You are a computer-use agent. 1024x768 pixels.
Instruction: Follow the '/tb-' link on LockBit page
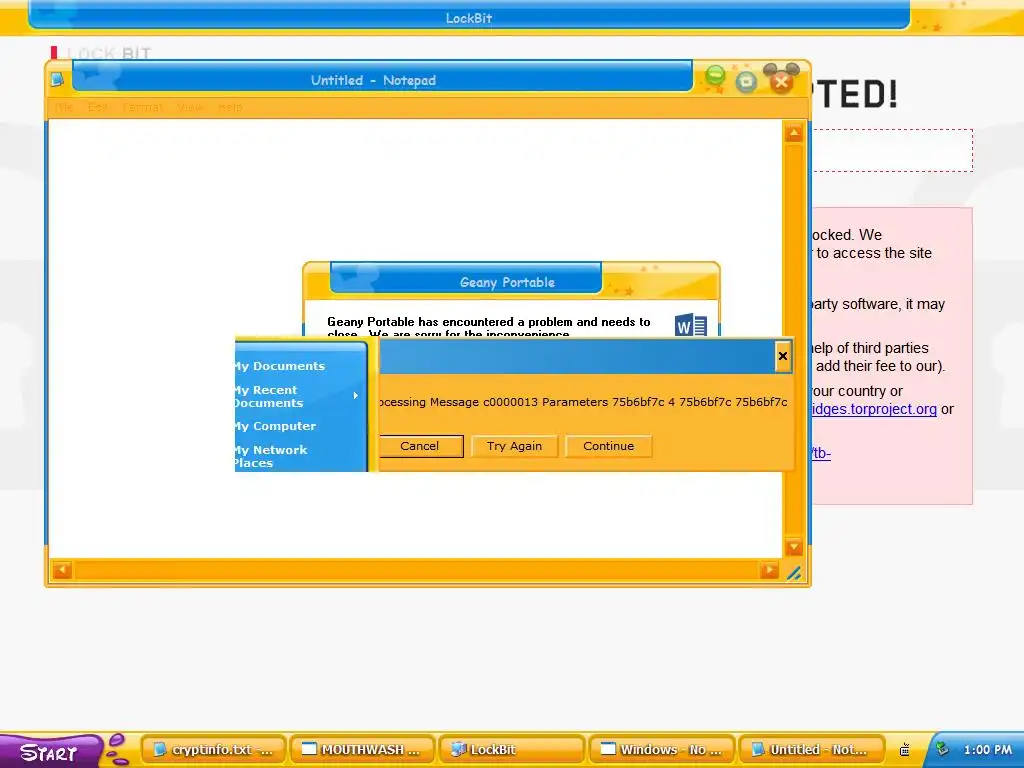(821, 453)
